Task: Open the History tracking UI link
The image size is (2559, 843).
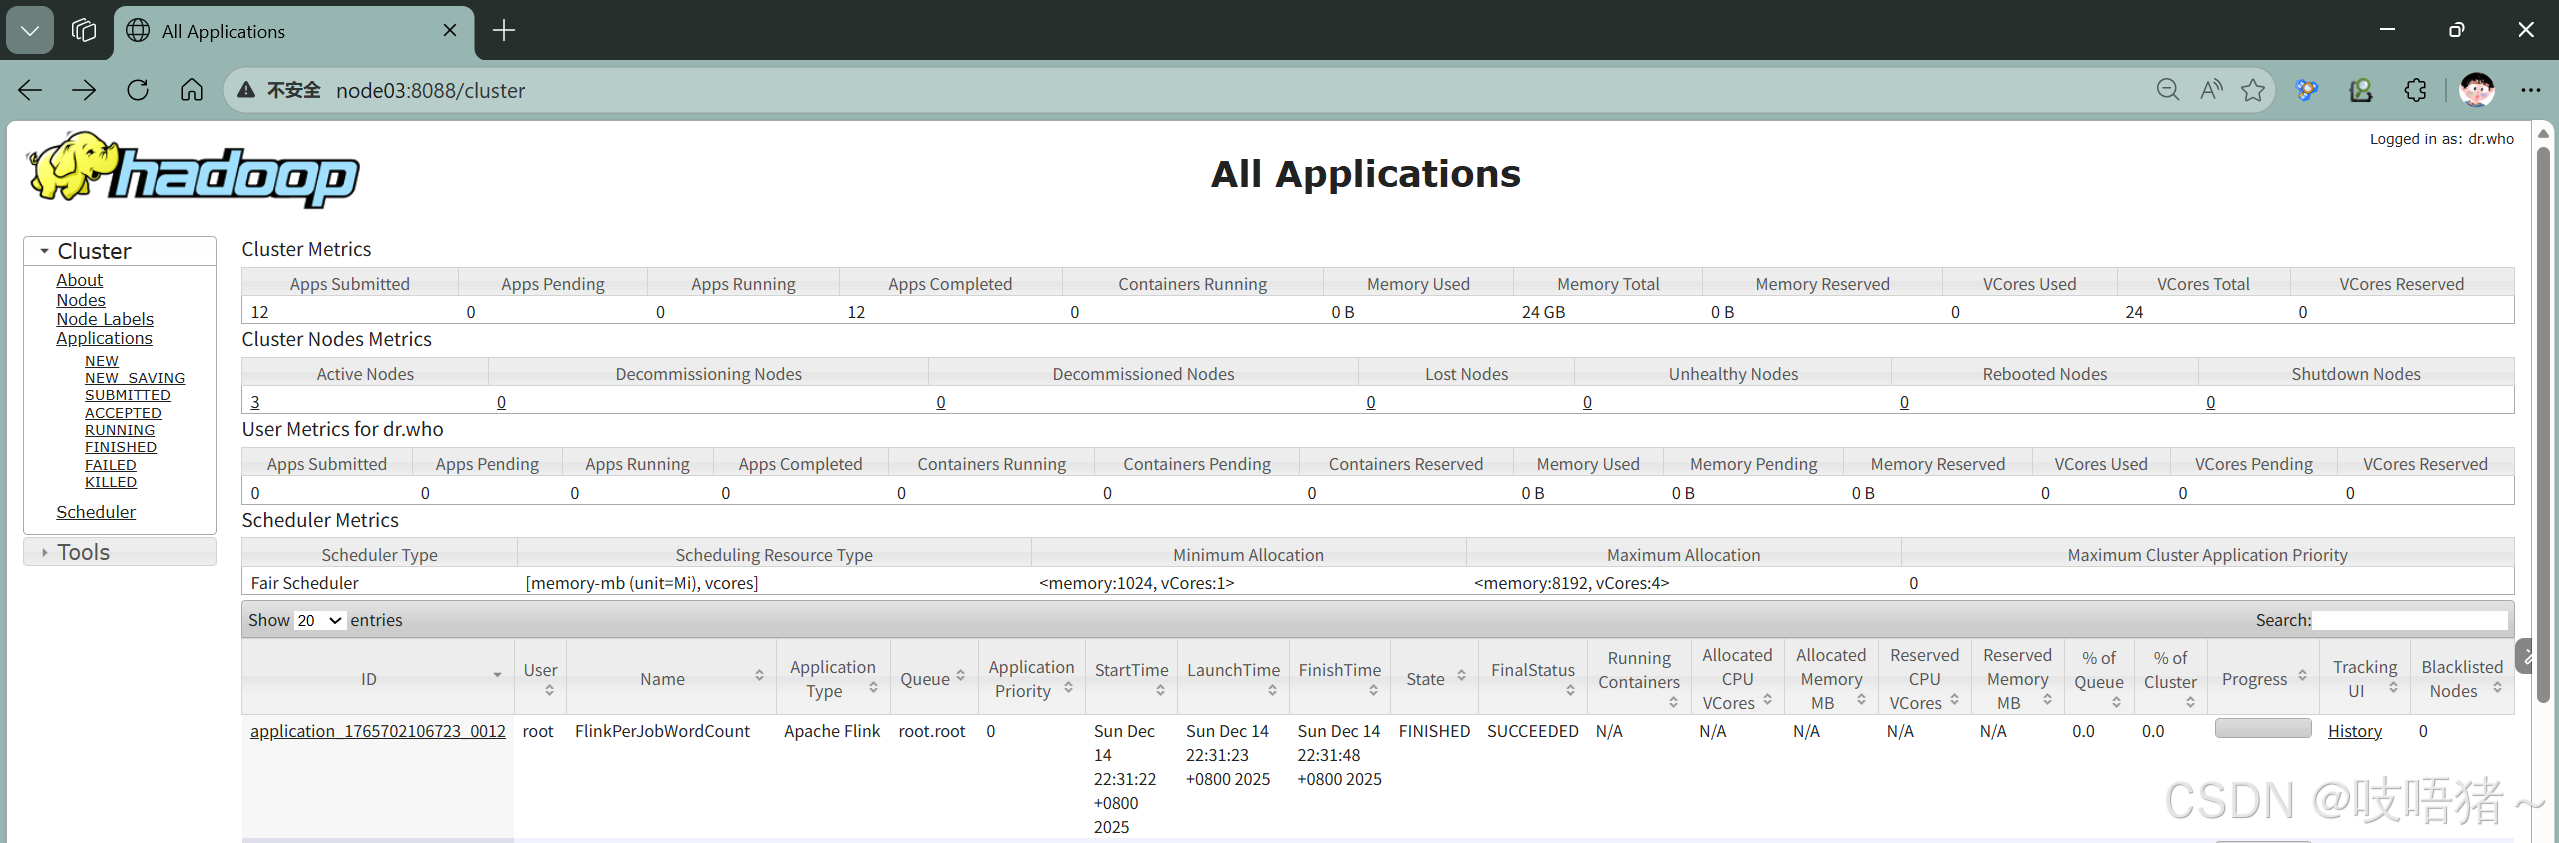Action: click(x=2355, y=731)
